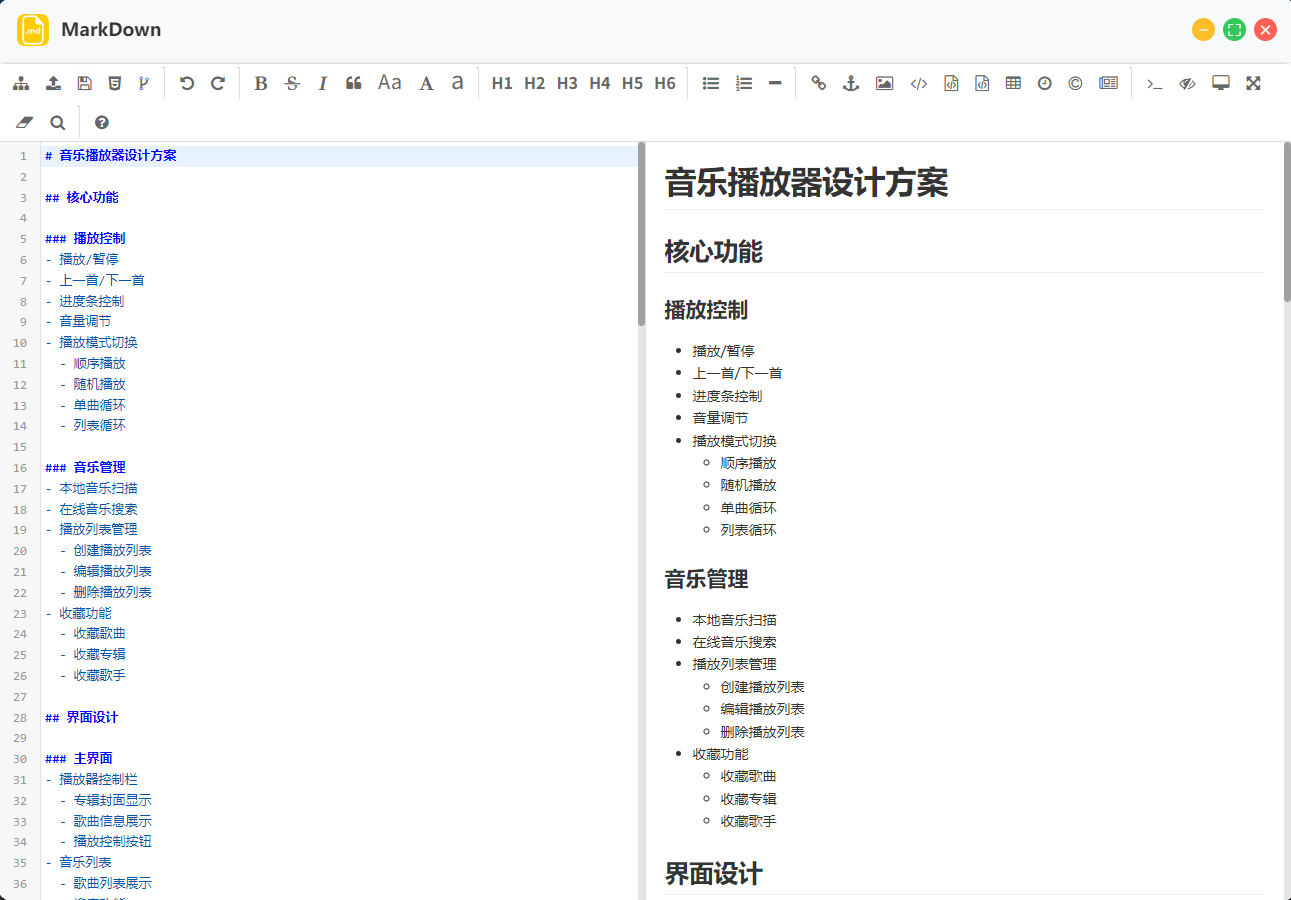Click the MarkDown app logo
The width and height of the screenshot is (1291, 900).
[x=33, y=30]
